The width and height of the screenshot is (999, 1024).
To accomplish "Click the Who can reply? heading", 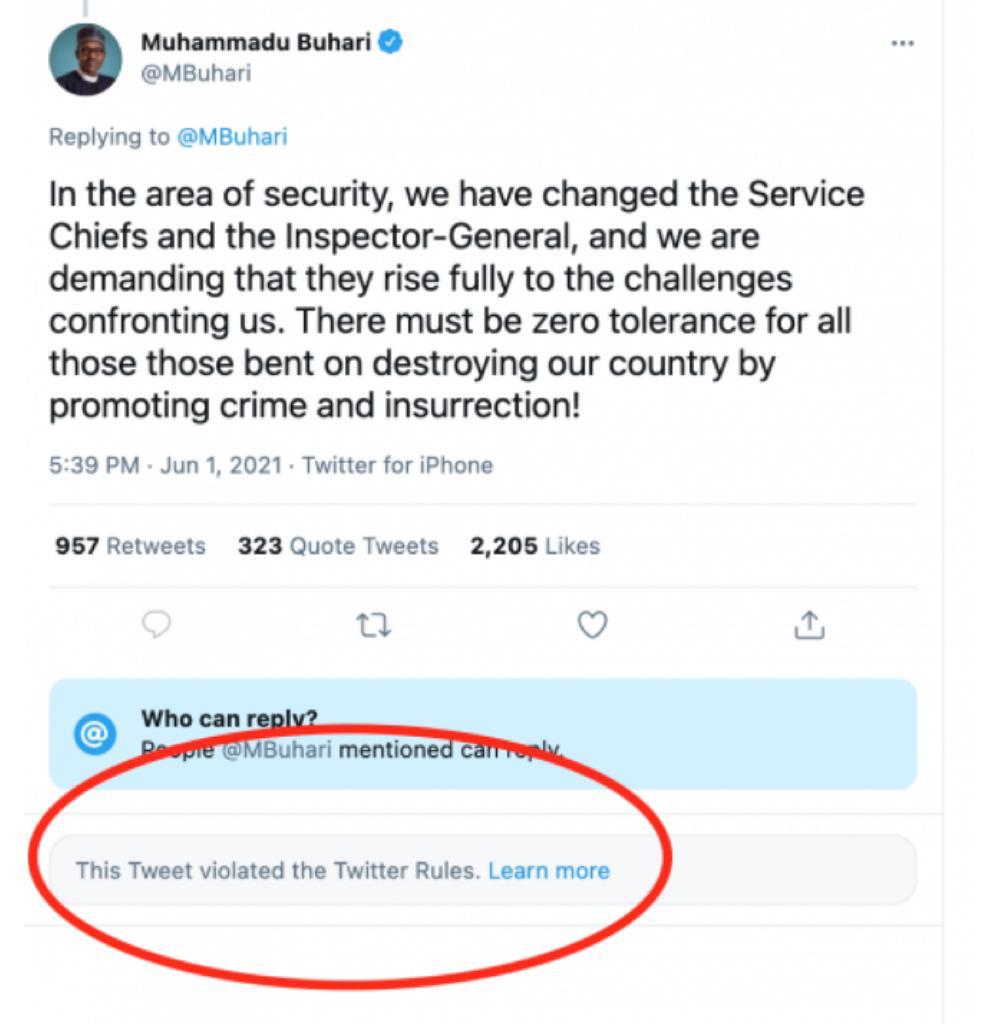I will click(x=229, y=718).
